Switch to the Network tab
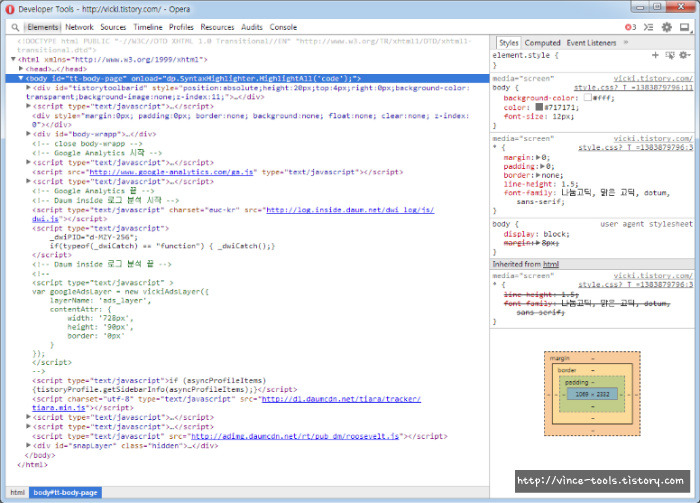The width and height of the screenshot is (700, 503). tap(79, 27)
